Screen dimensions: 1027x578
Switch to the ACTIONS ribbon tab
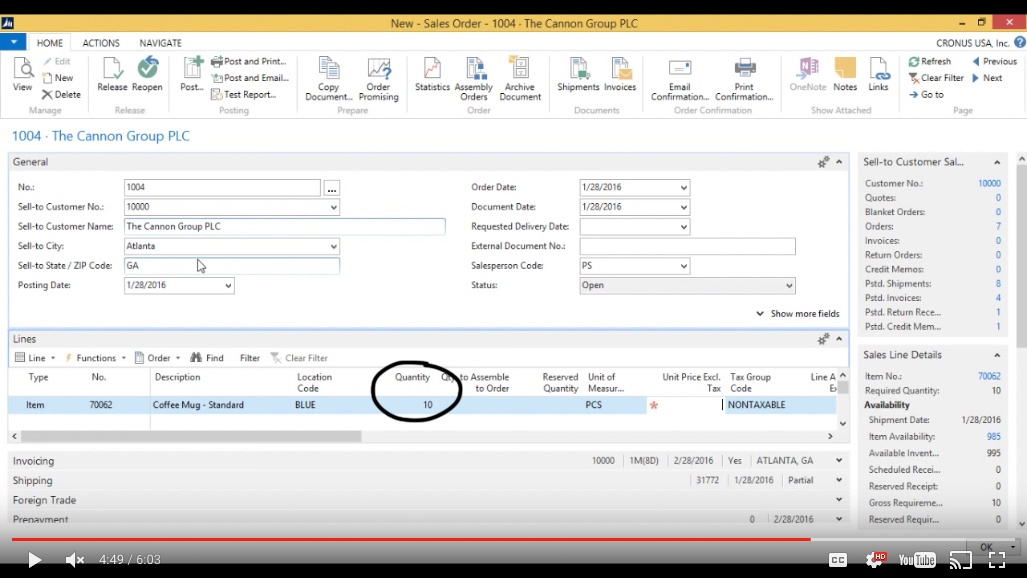pyautogui.click(x=101, y=43)
